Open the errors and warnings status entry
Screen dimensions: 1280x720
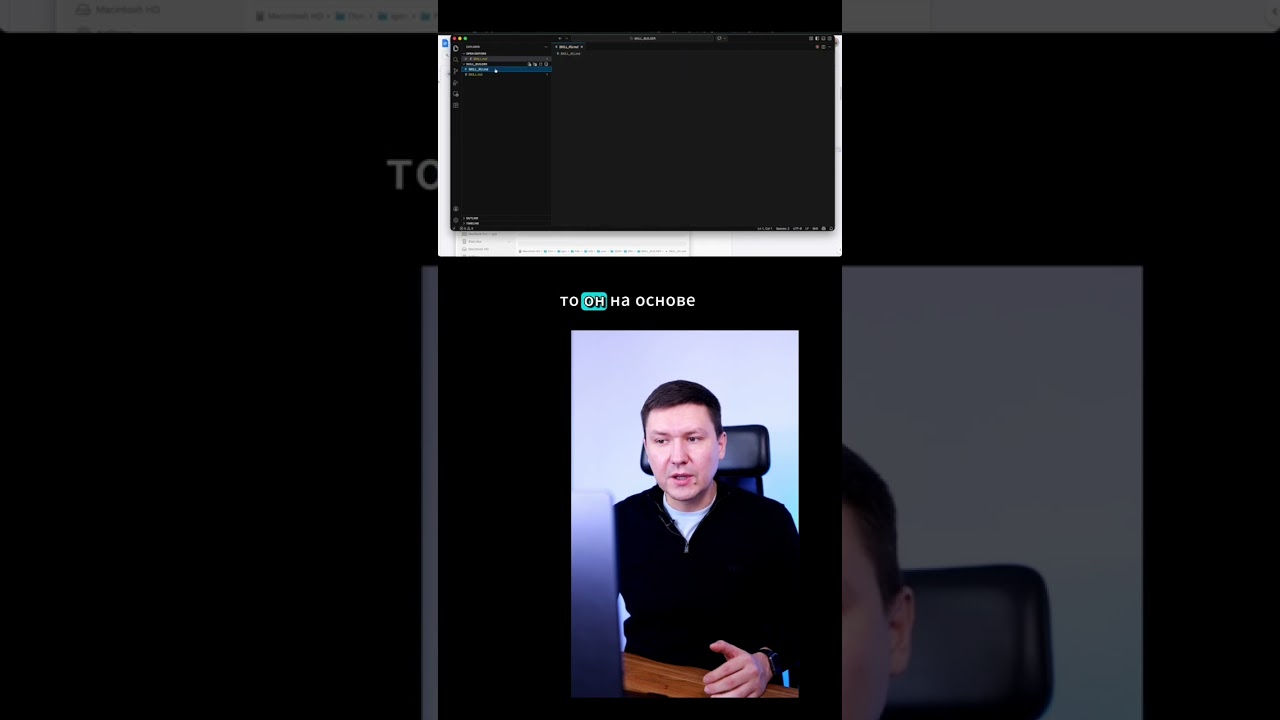[x=466, y=228]
